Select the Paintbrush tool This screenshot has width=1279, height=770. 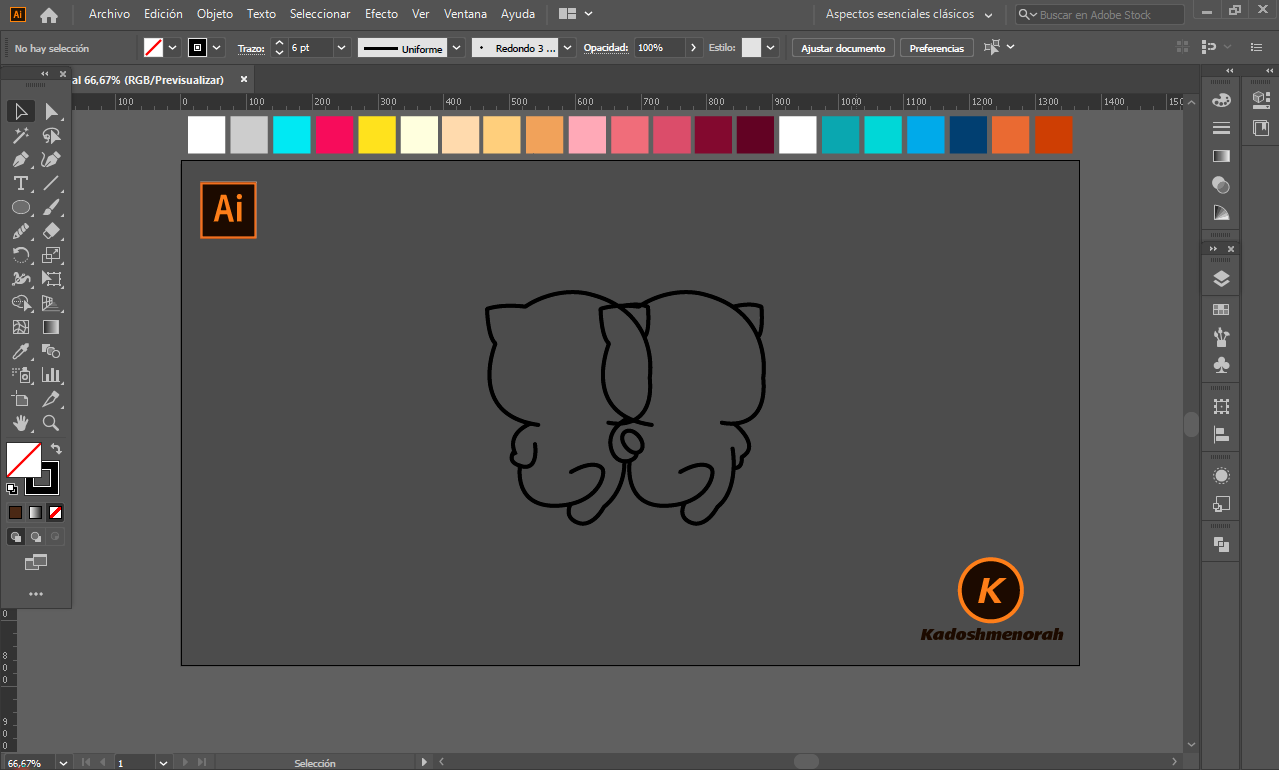(x=51, y=207)
